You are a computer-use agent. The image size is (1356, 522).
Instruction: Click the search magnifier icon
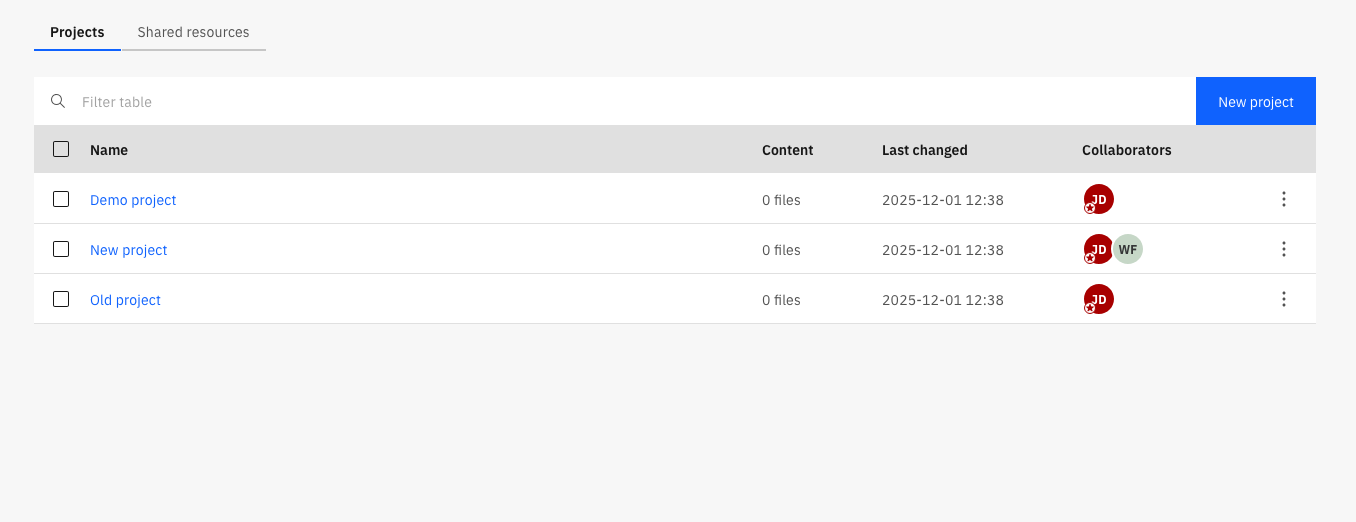point(58,101)
